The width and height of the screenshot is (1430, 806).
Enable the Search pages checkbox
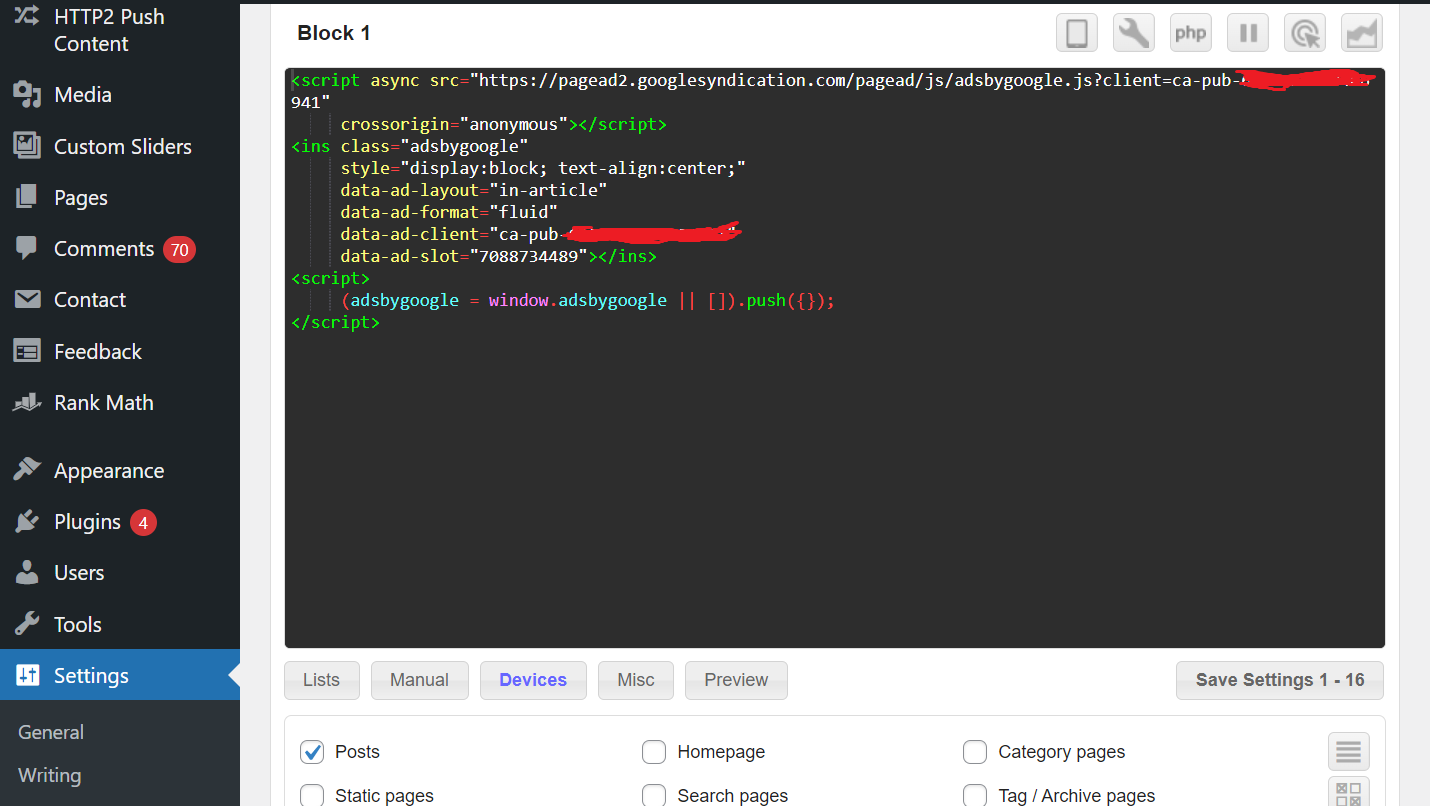coord(654,795)
